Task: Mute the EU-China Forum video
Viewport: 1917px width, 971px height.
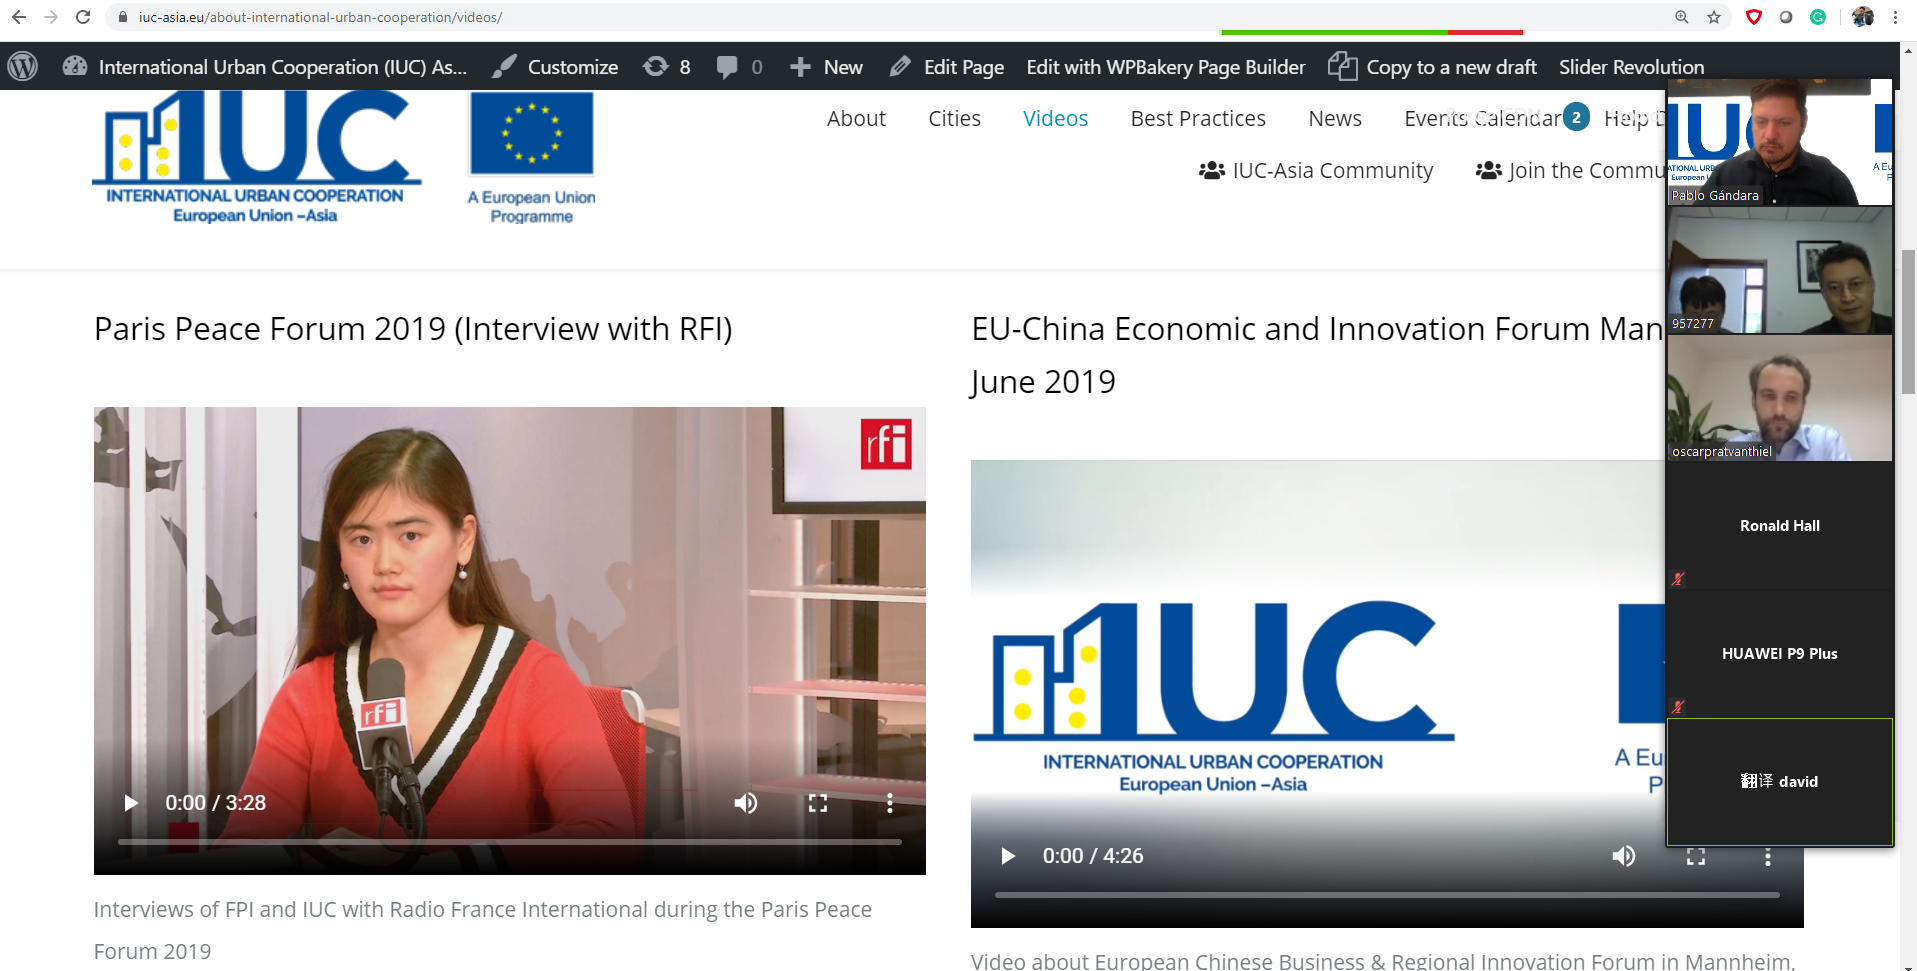Action: (1623, 856)
